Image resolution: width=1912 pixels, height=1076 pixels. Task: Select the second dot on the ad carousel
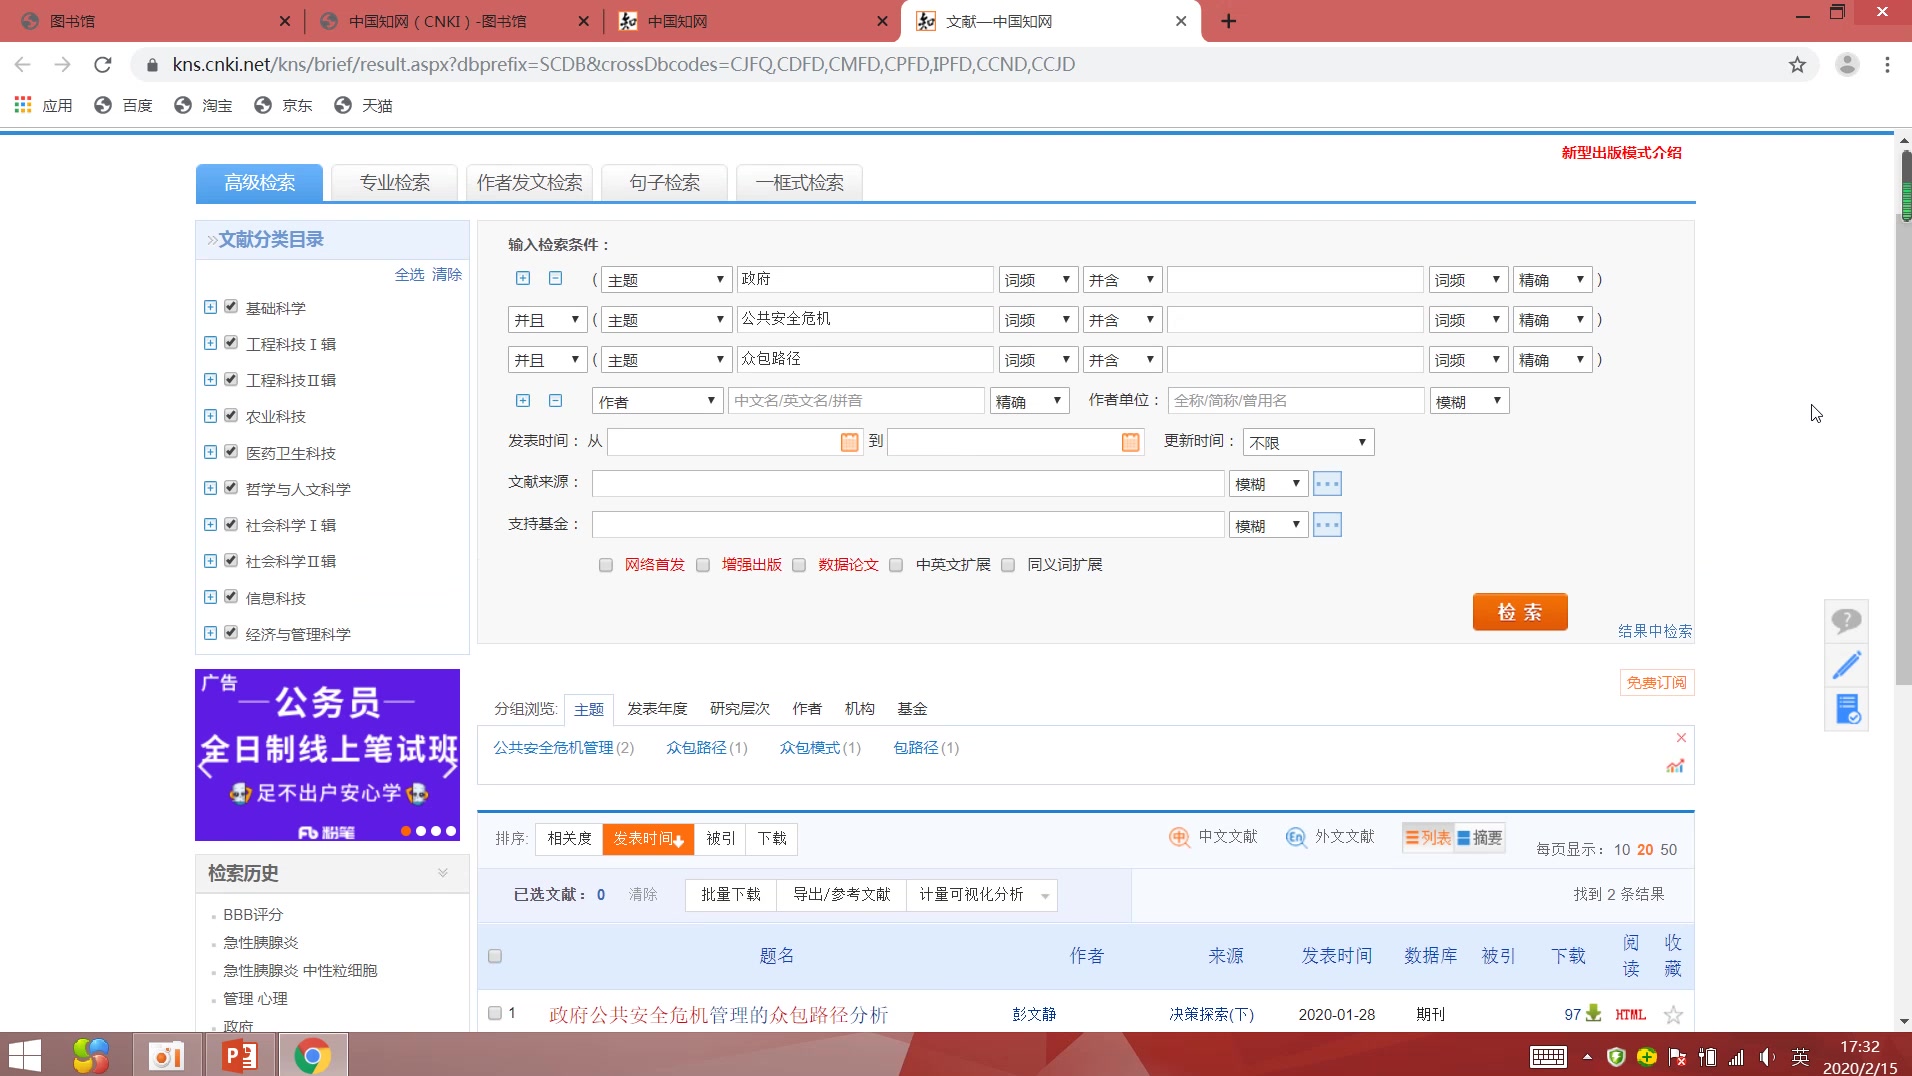point(420,830)
